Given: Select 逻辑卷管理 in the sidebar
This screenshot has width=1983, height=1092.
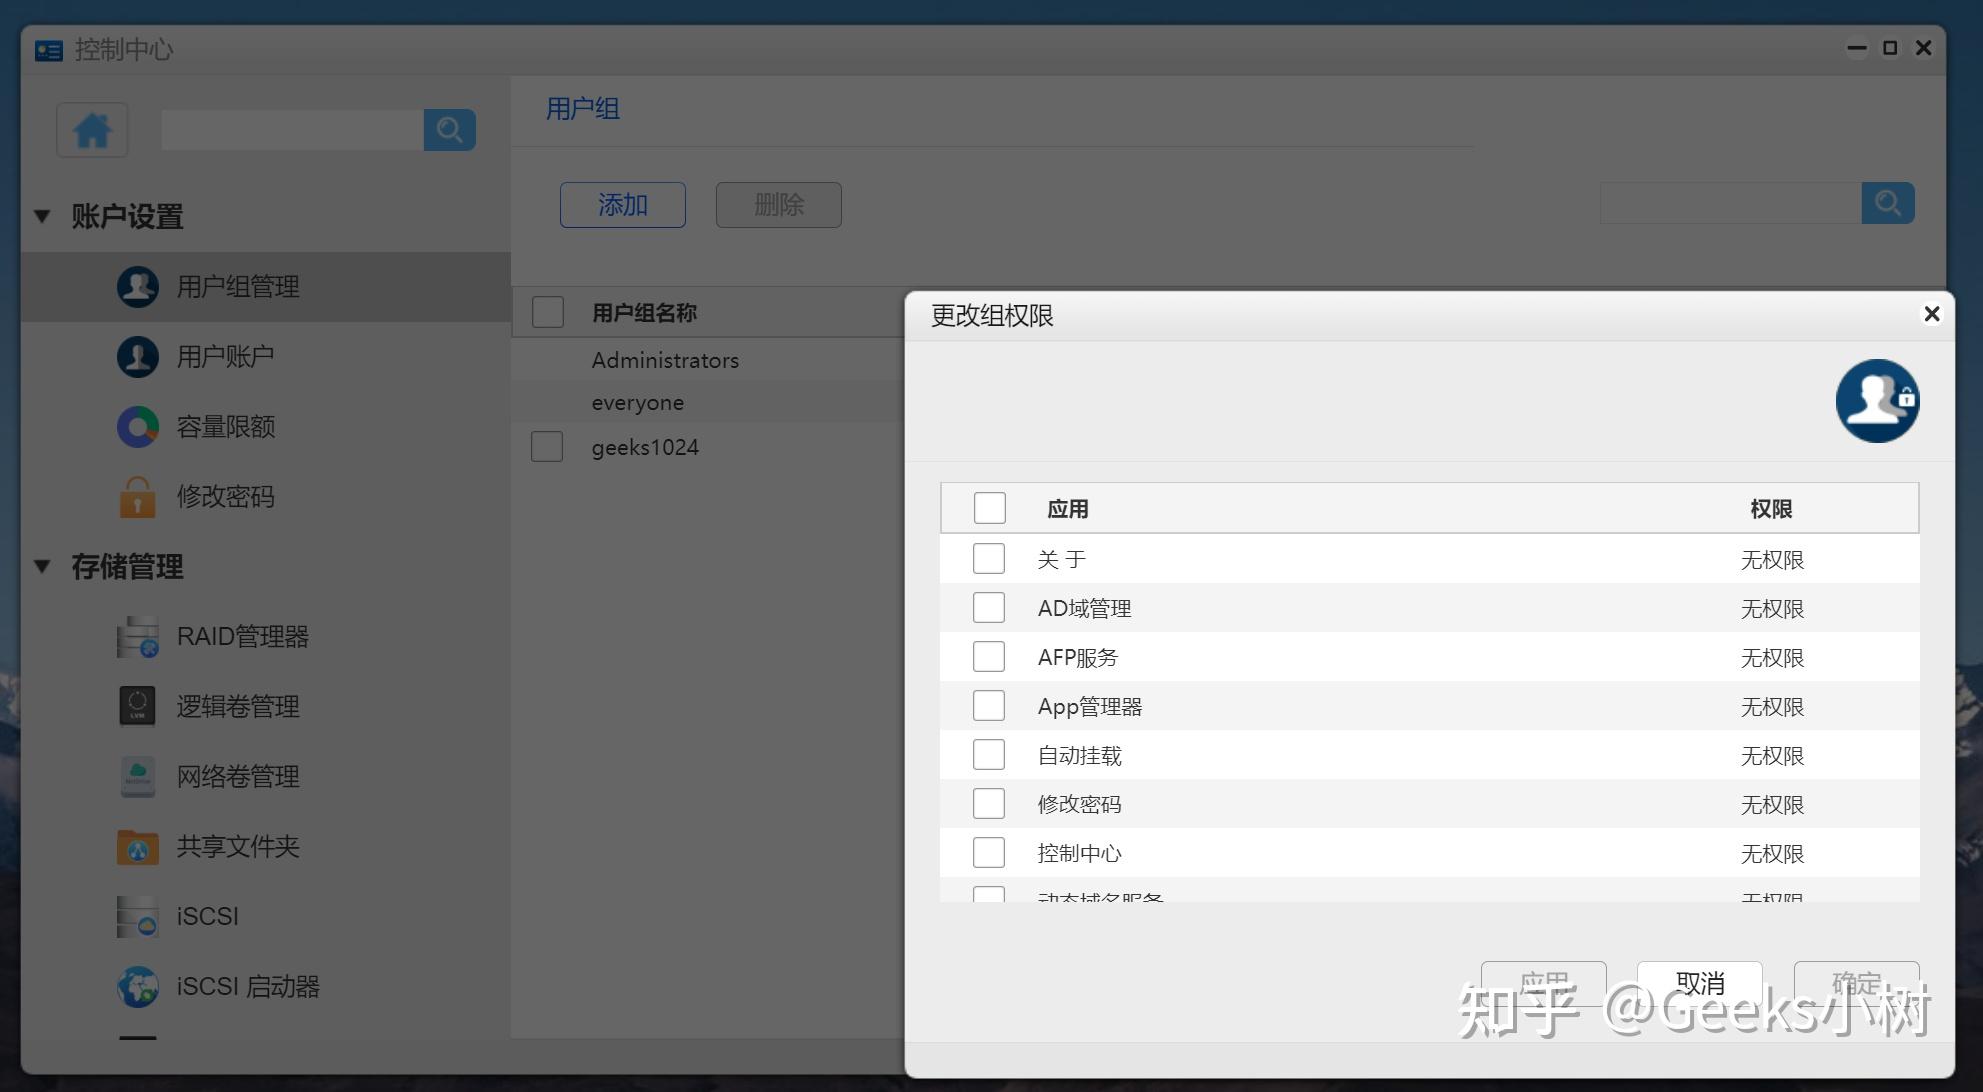Looking at the screenshot, I should click(x=238, y=707).
